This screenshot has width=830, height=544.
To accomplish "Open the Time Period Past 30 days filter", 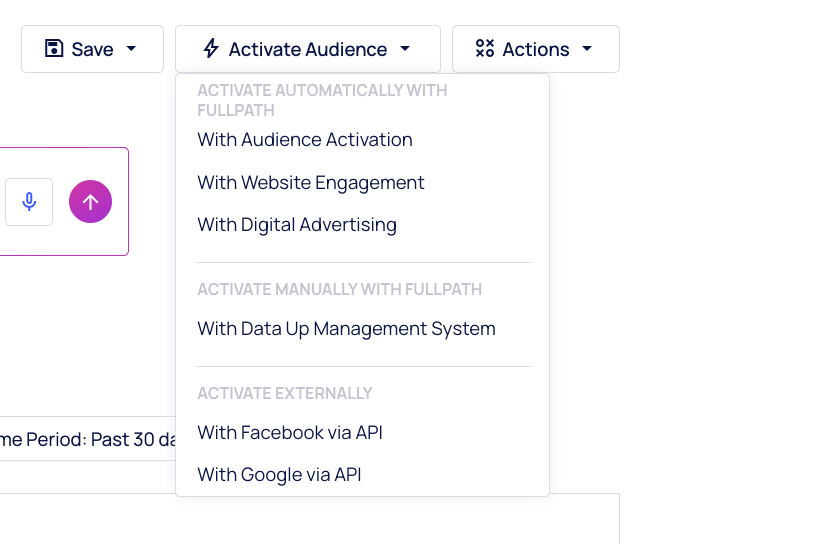I will point(88,439).
